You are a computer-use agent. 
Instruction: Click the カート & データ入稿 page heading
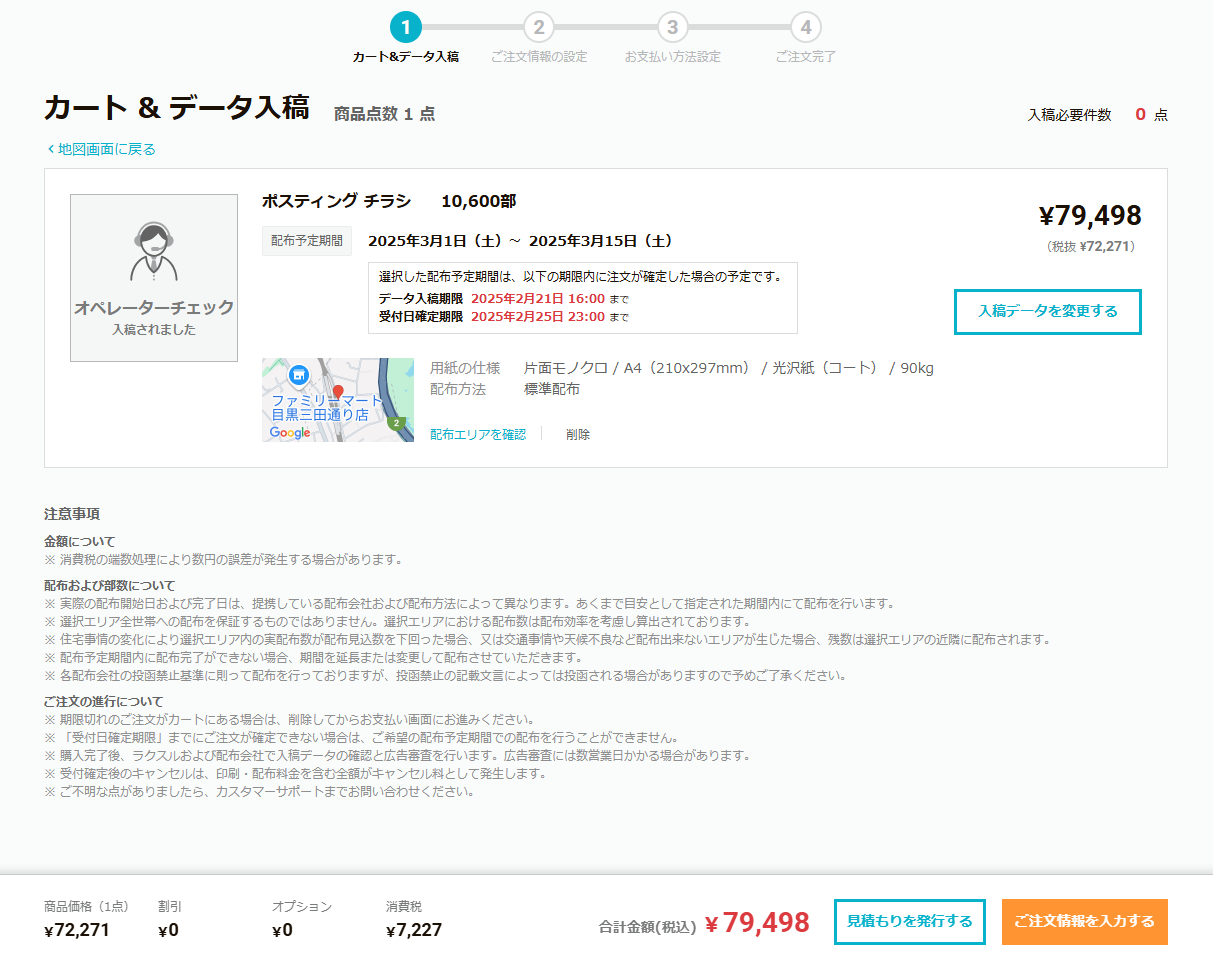point(177,108)
